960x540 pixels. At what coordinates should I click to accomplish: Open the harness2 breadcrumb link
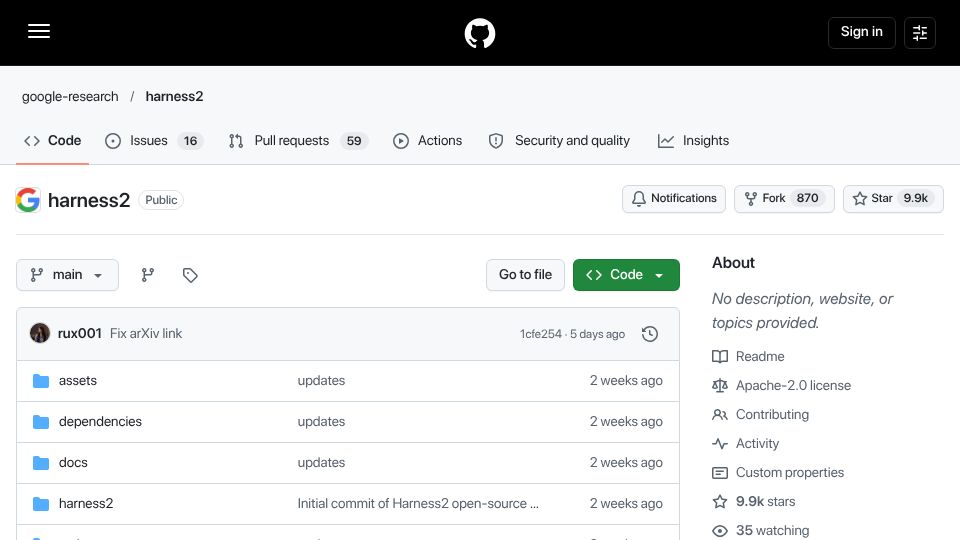(x=174, y=97)
